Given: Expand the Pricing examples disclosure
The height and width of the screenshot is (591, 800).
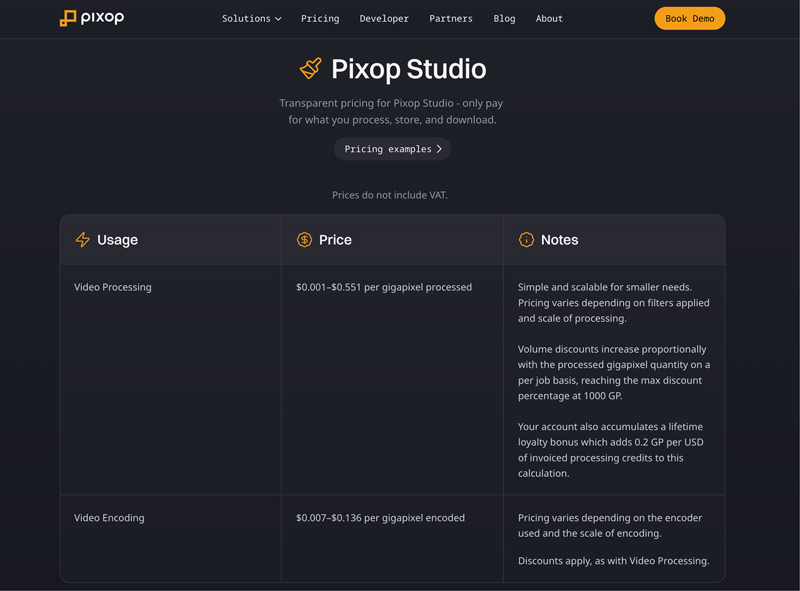Looking at the screenshot, I should pyautogui.click(x=392, y=148).
